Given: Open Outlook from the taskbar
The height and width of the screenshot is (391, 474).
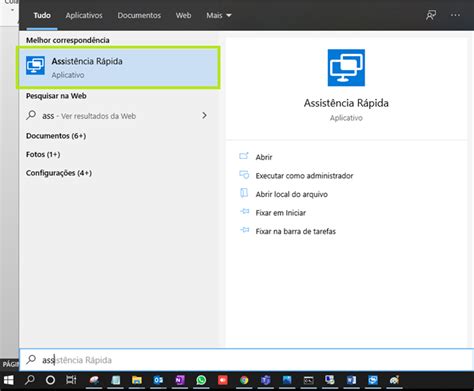Looking at the screenshot, I should (x=158, y=380).
